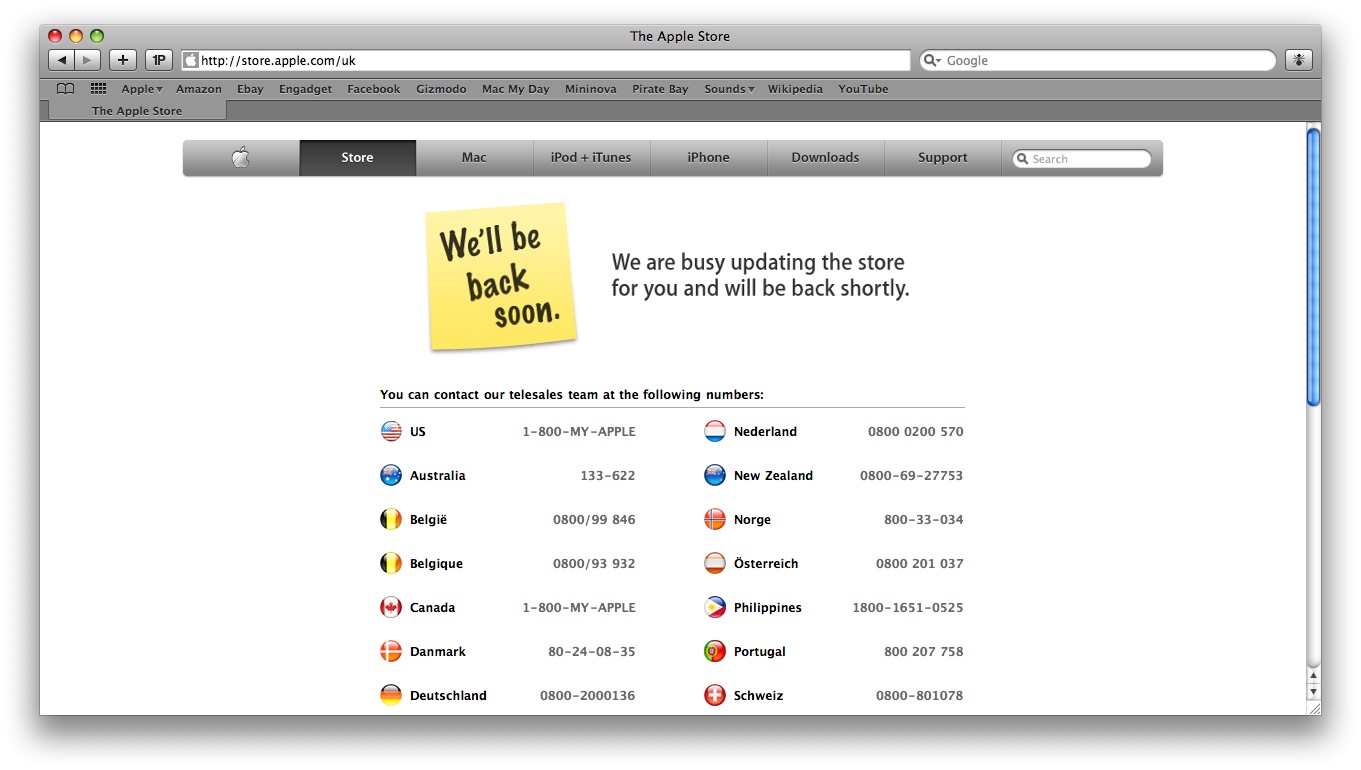
Task: Open the Support navigation tab
Action: pyautogui.click(x=942, y=157)
